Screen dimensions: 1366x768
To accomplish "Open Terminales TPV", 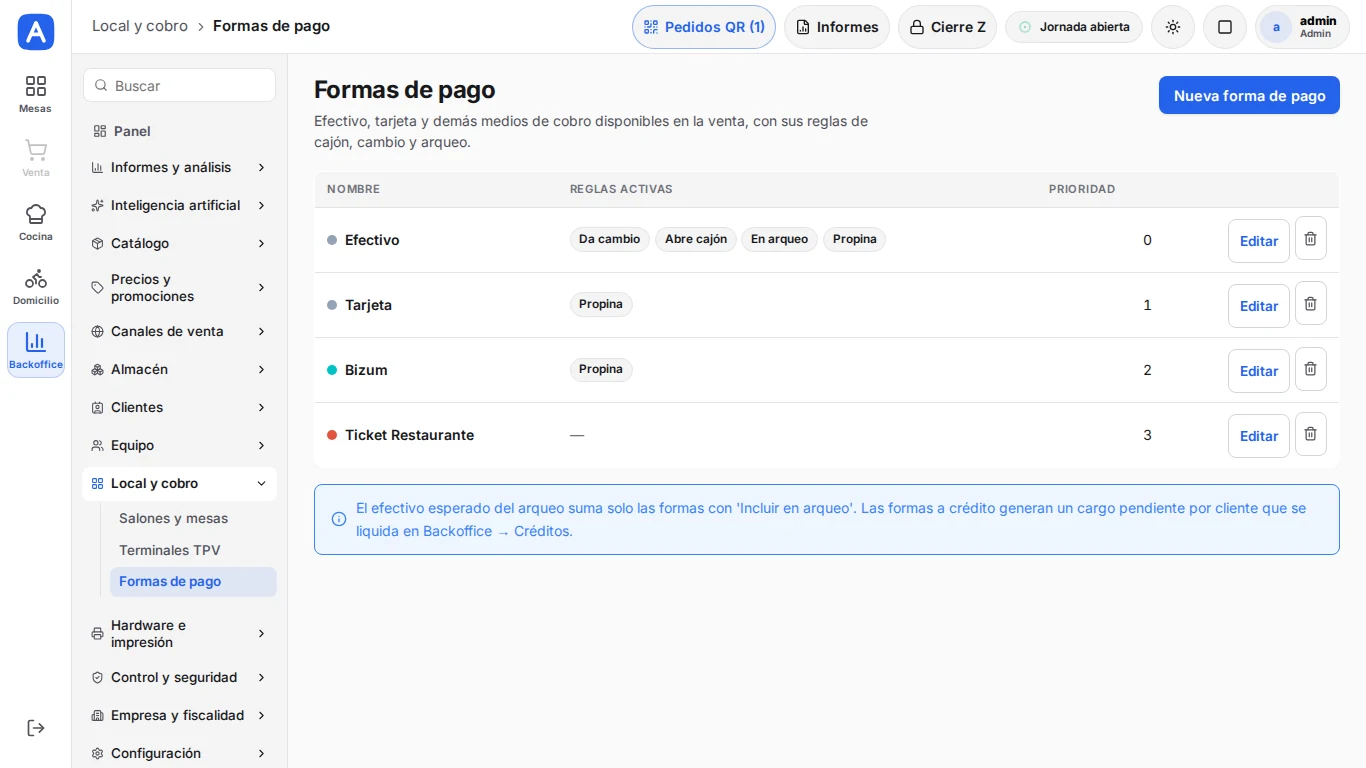I will (x=193, y=550).
